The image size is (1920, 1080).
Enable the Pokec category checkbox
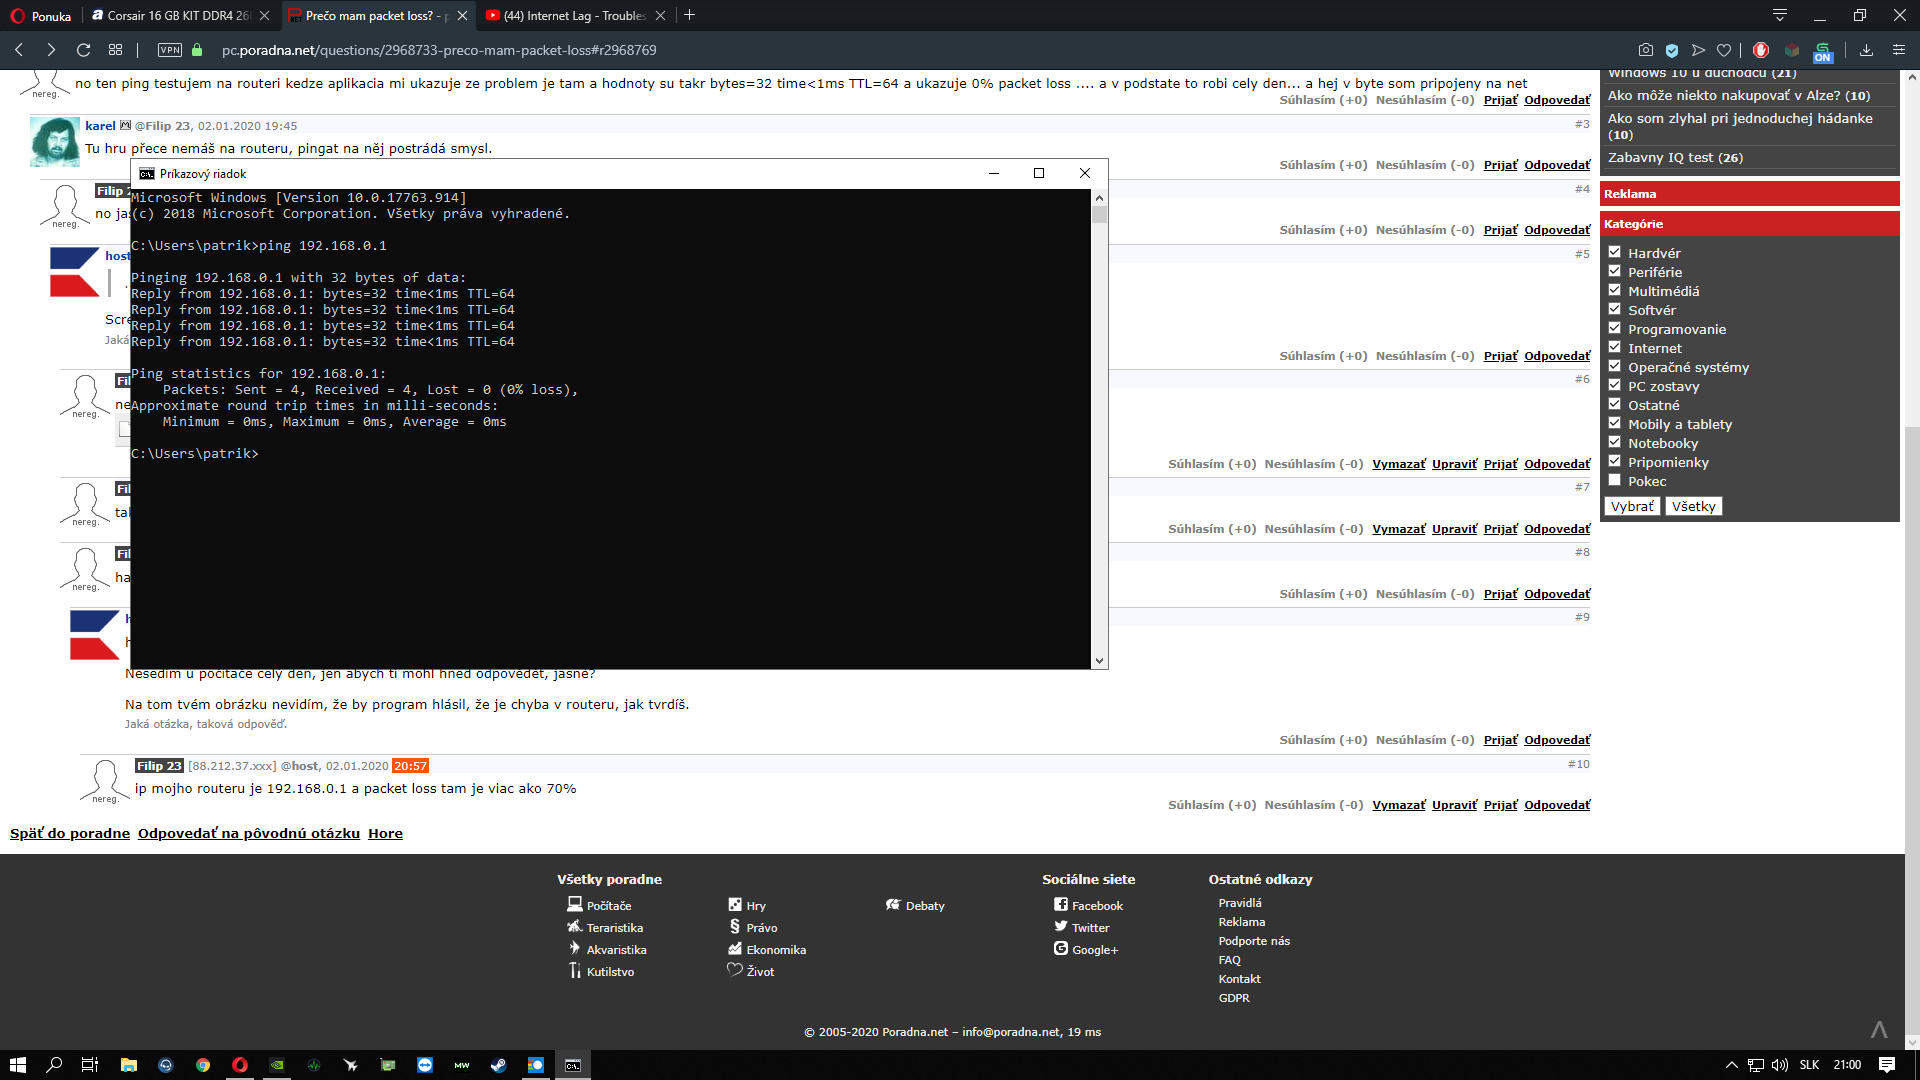(1614, 481)
